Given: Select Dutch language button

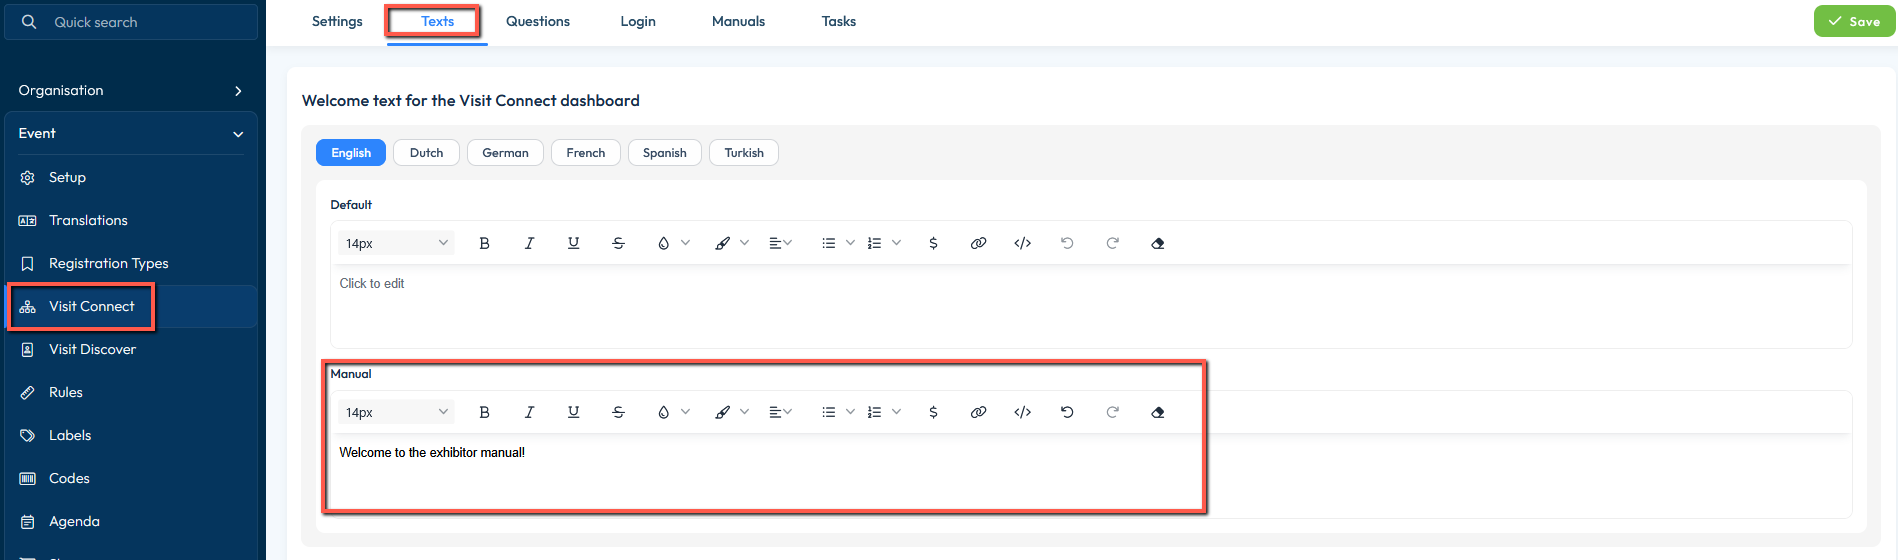Looking at the screenshot, I should coord(426,153).
